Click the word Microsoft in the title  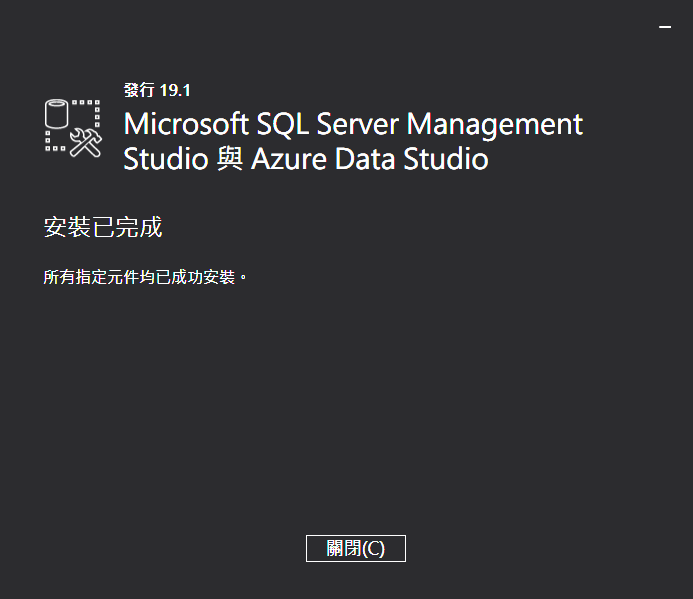click(x=185, y=125)
